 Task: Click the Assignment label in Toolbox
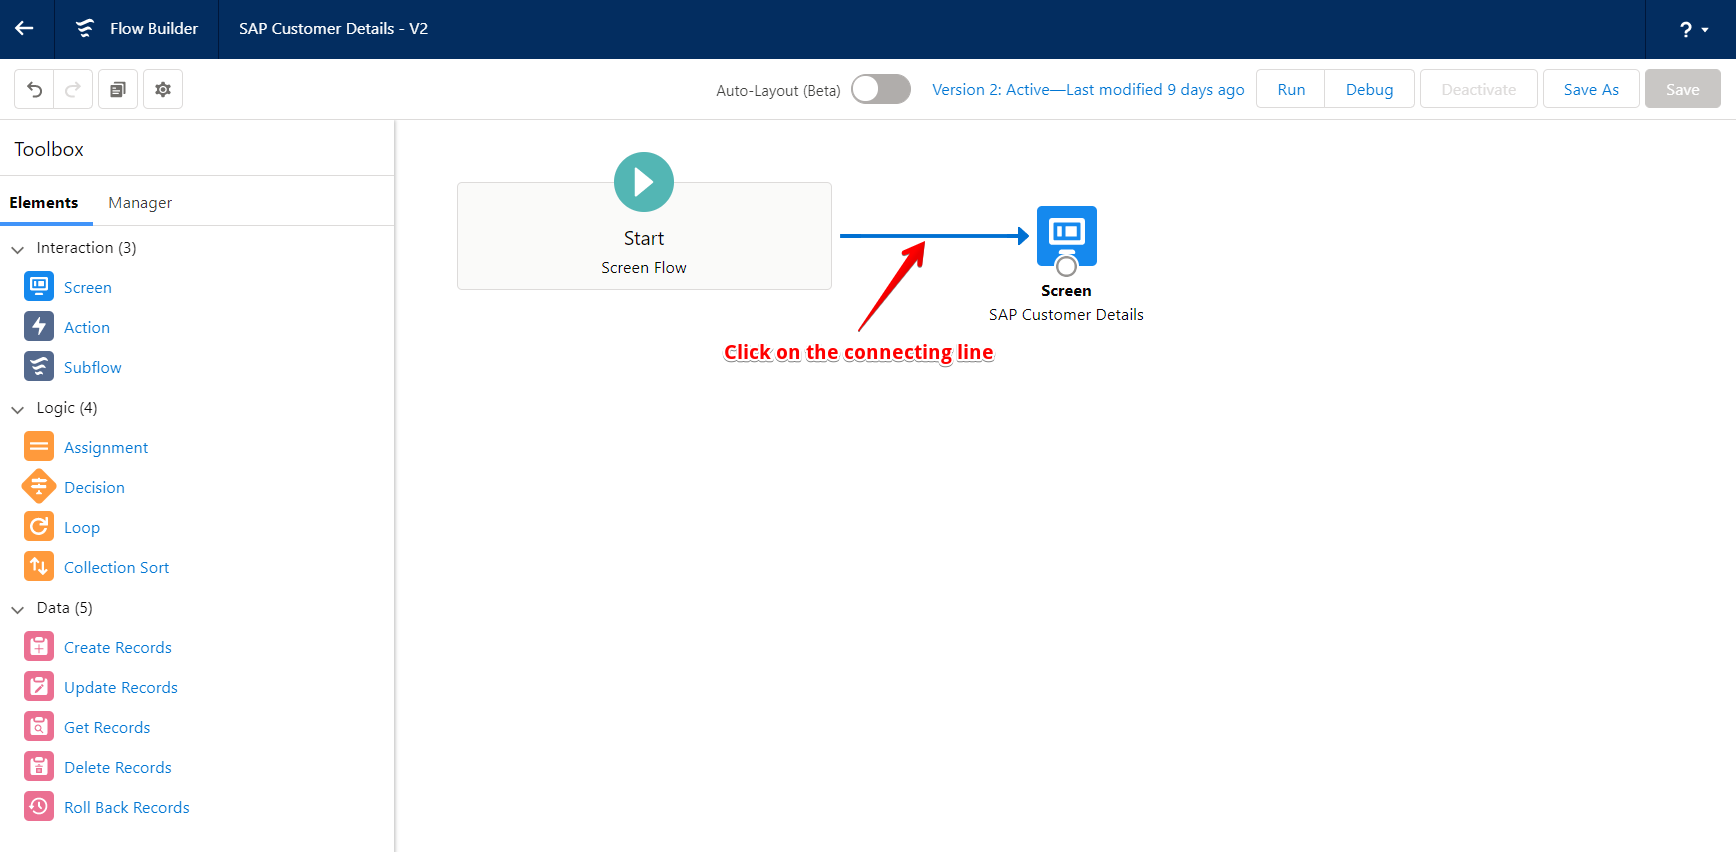click(x=106, y=448)
